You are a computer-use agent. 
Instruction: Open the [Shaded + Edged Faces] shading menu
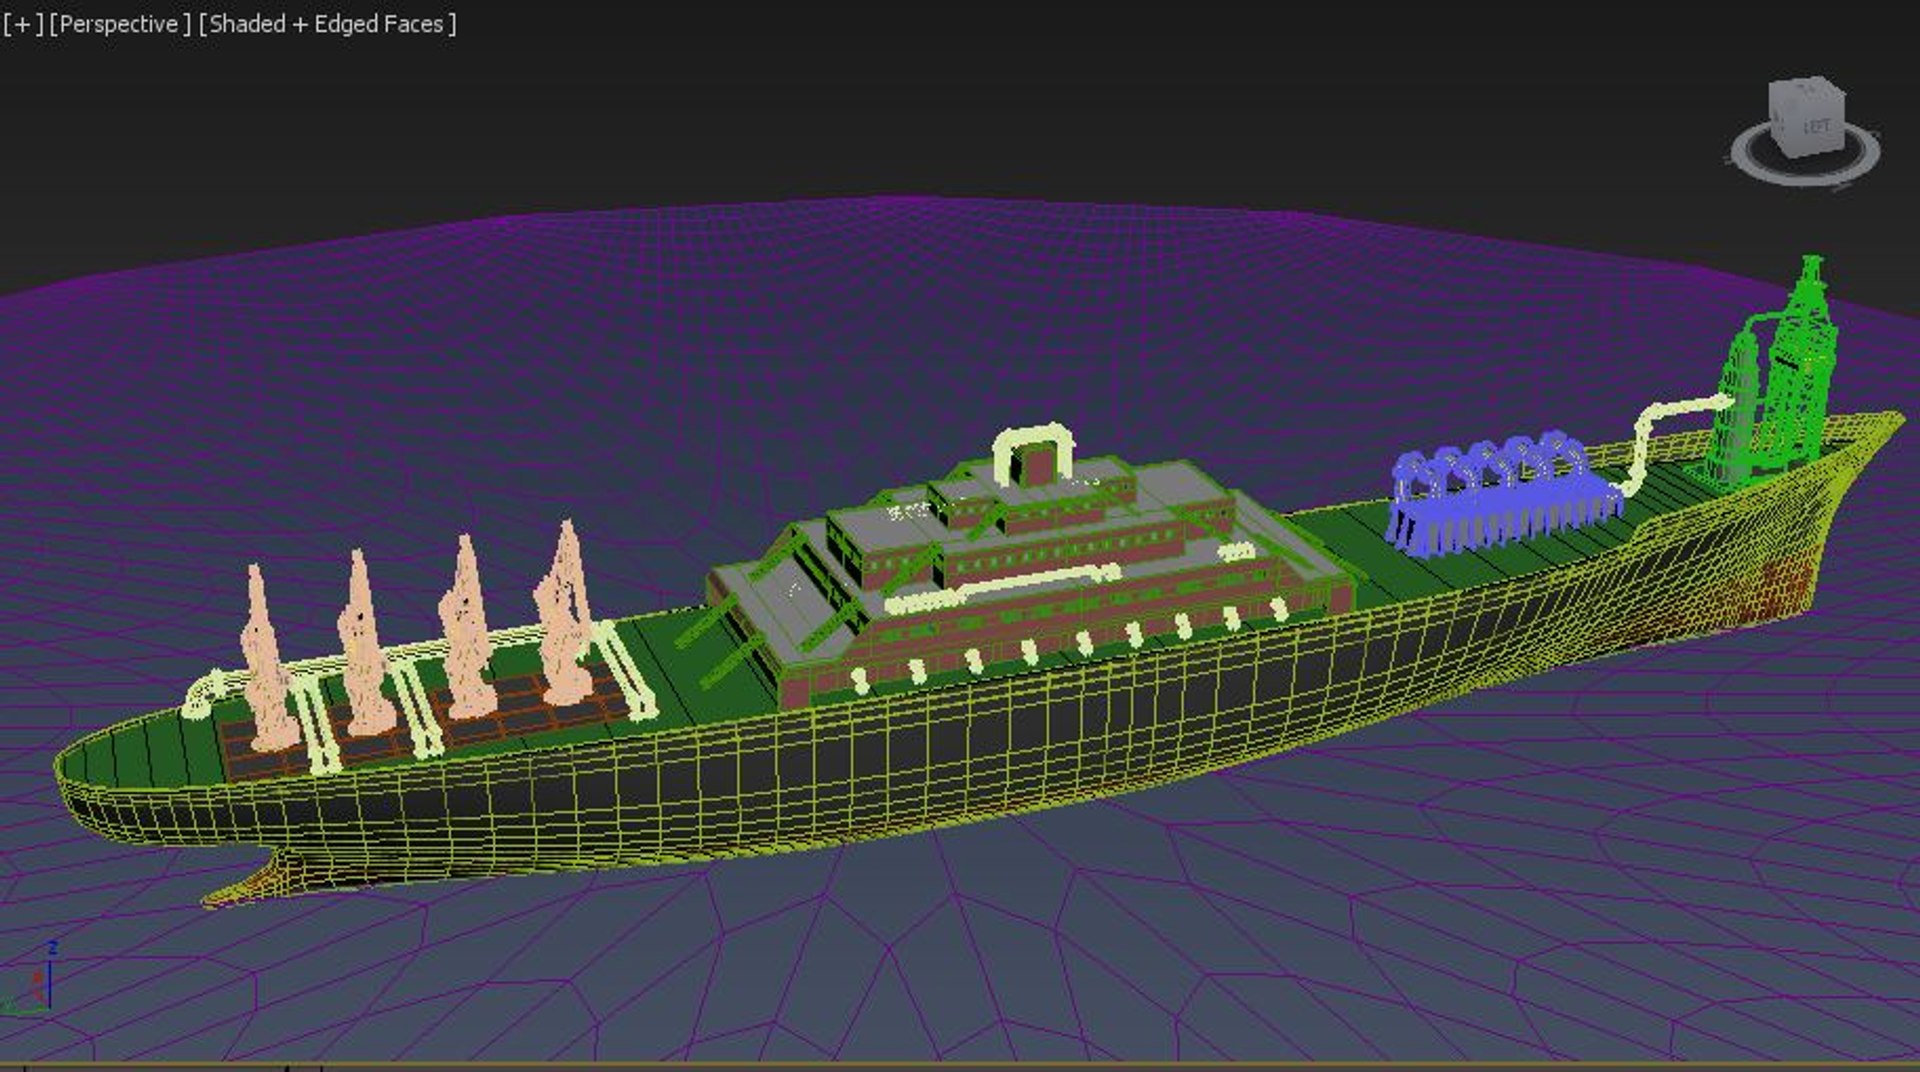(x=327, y=24)
